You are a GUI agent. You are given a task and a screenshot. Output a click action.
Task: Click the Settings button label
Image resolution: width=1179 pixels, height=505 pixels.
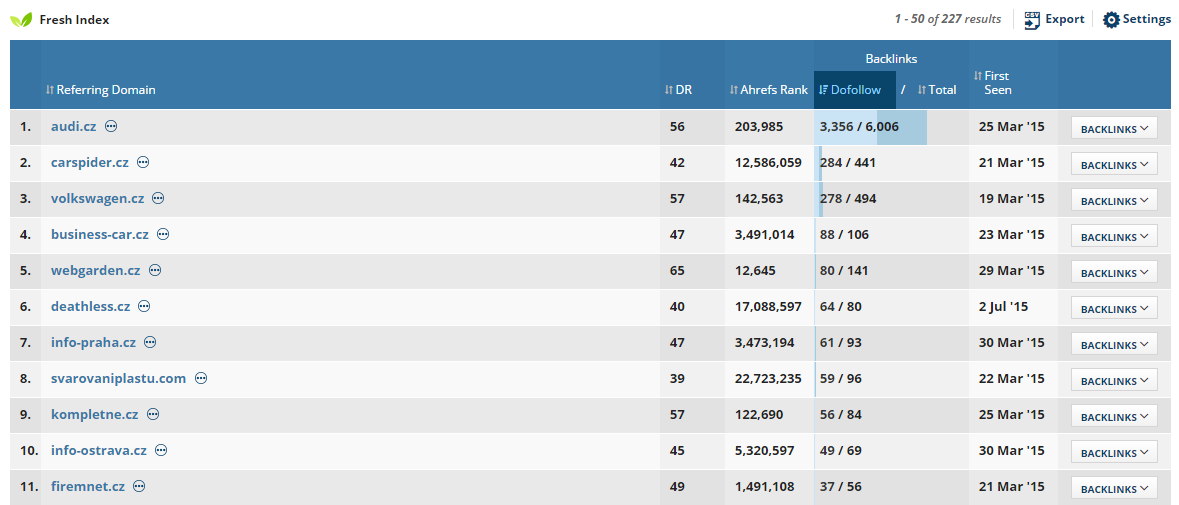click(1147, 20)
